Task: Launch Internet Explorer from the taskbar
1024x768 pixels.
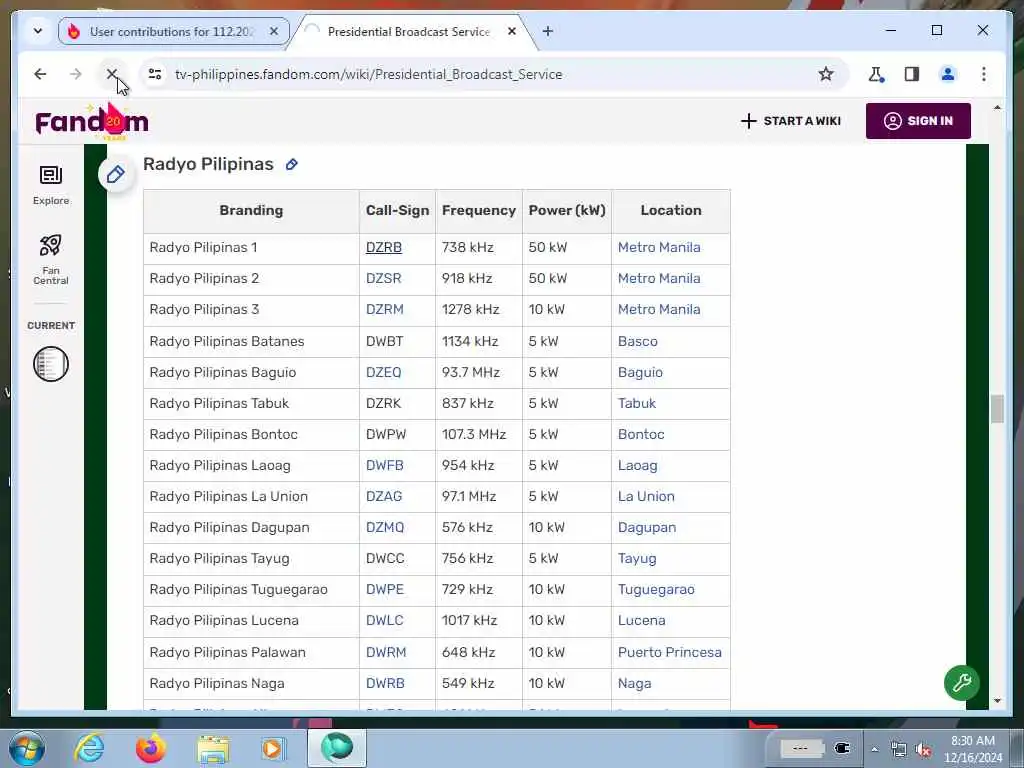Action: [x=89, y=748]
